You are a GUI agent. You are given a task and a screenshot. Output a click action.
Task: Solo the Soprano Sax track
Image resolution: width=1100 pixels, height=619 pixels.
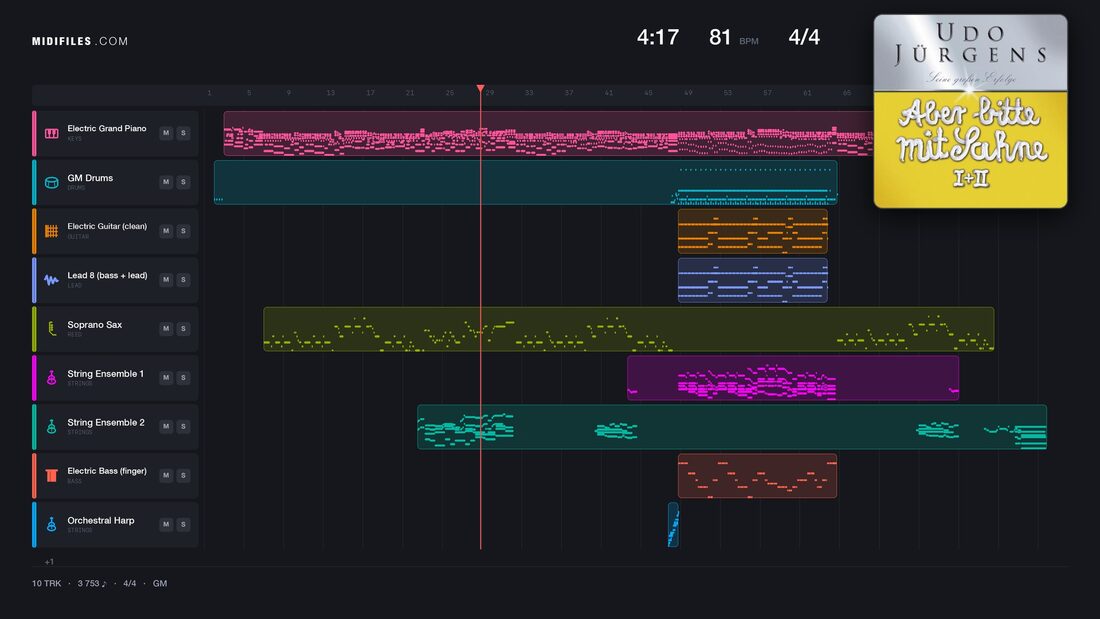[x=183, y=328]
